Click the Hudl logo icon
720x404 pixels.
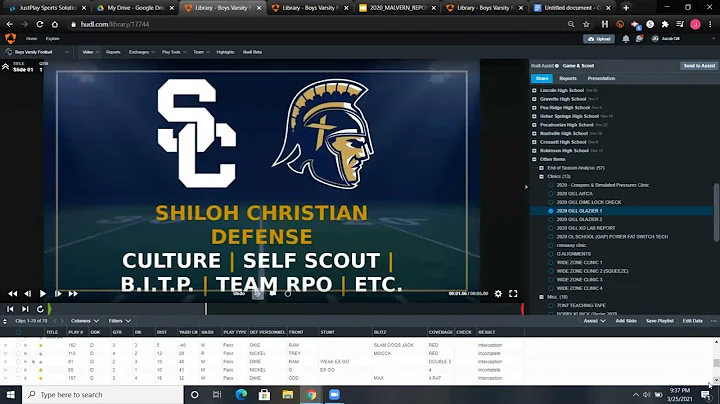pyautogui.click(x=10, y=39)
